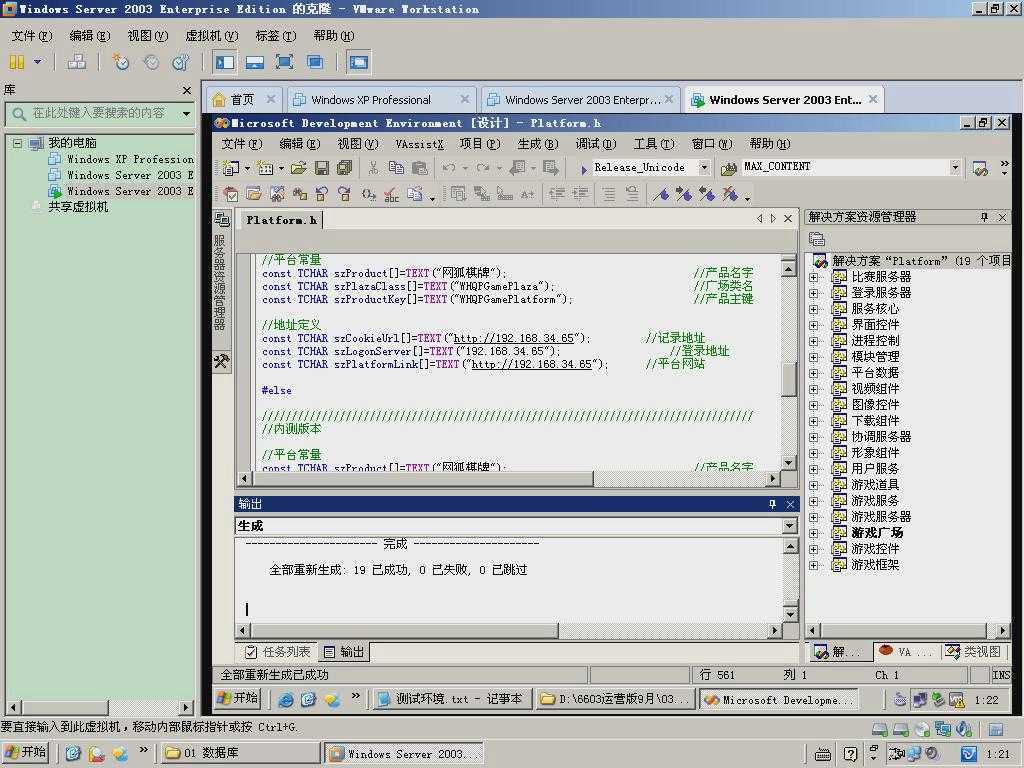Decrease indent toolbar icon
The height and width of the screenshot is (768, 1024).
pyautogui.click(x=556, y=194)
